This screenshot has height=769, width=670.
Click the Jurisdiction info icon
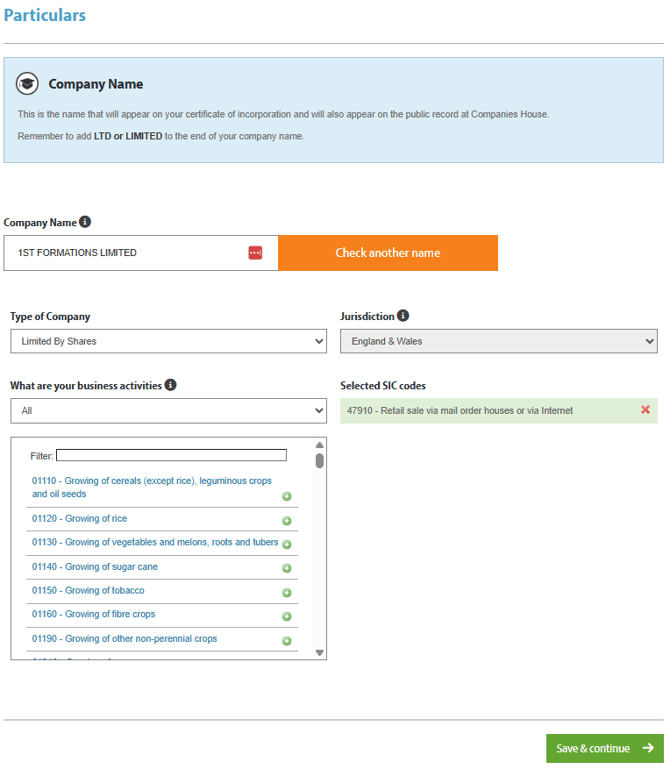pyautogui.click(x=402, y=316)
